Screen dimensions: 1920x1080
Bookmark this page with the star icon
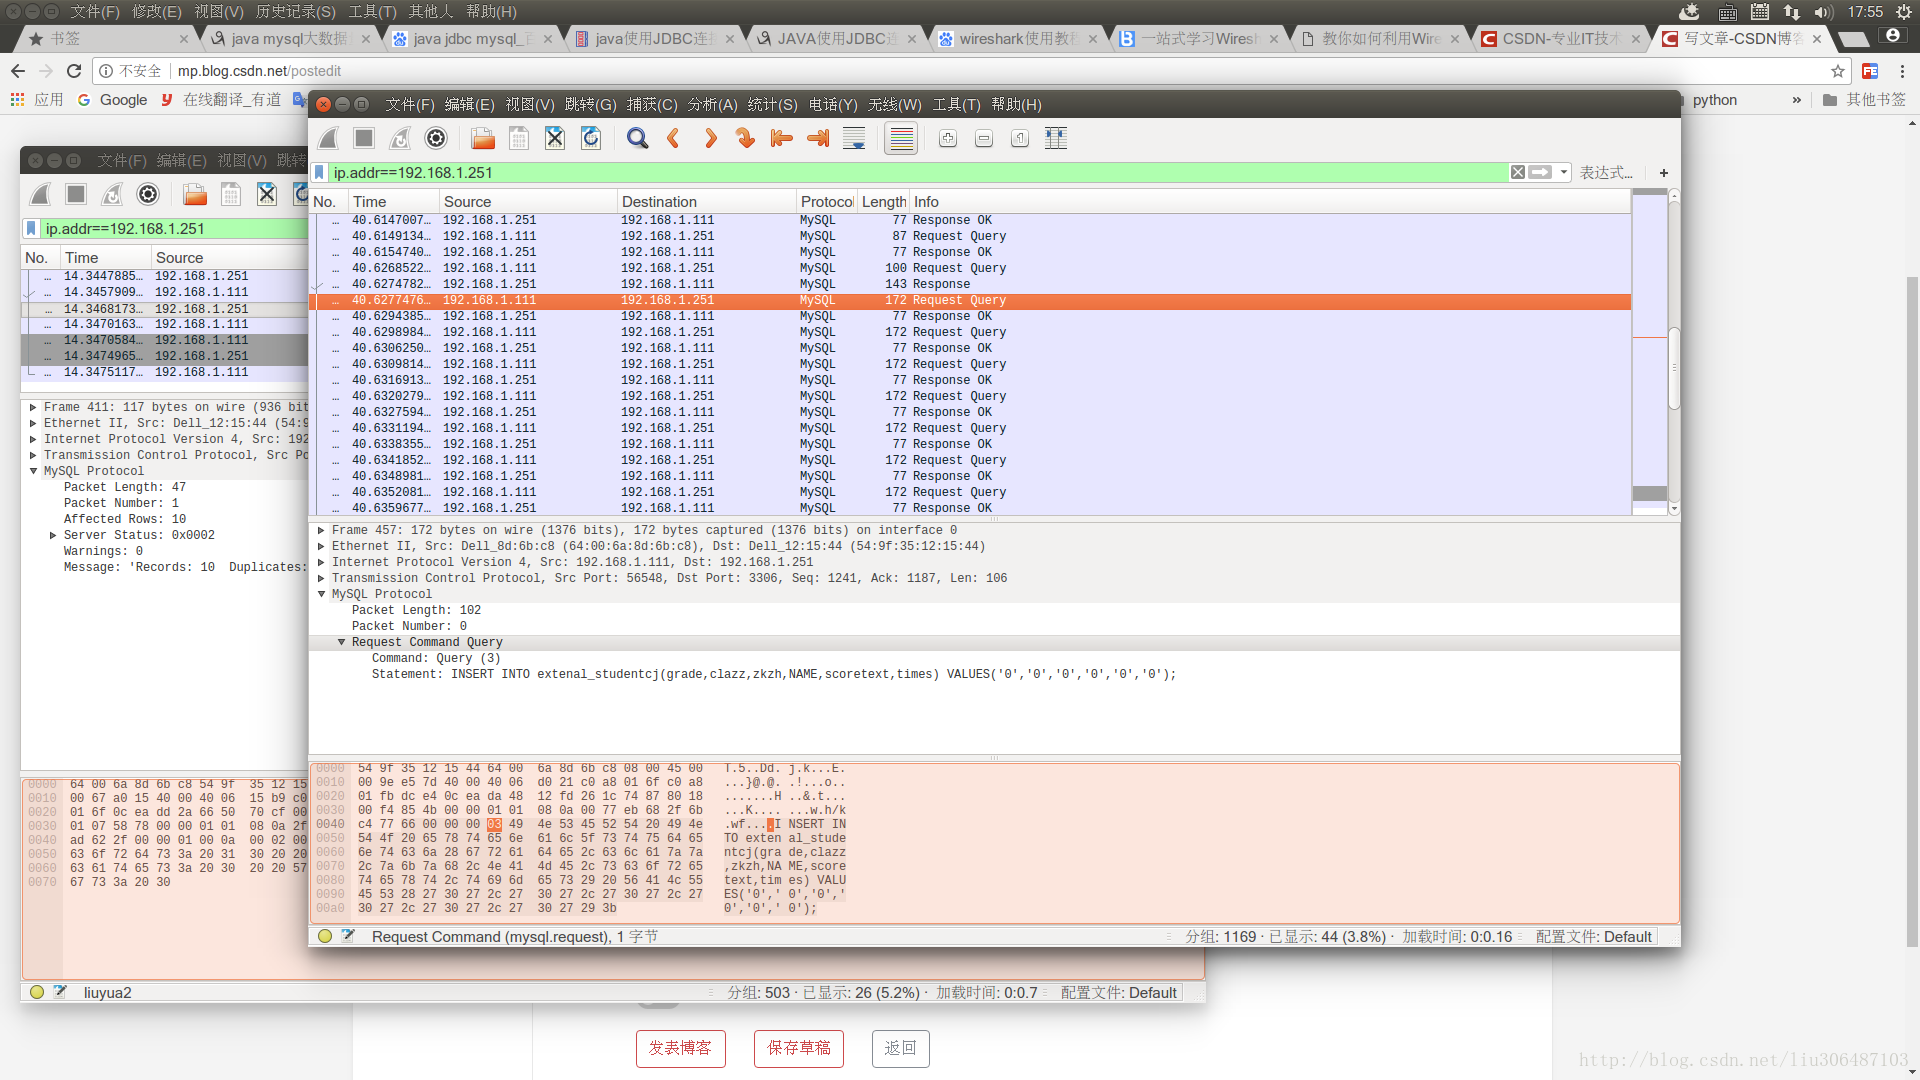(x=1838, y=72)
